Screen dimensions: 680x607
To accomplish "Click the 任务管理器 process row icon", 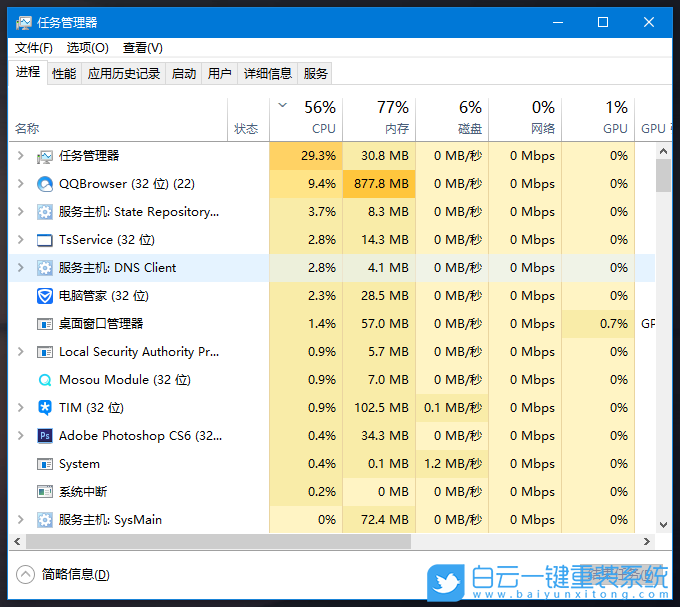I will pyautogui.click(x=45, y=156).
